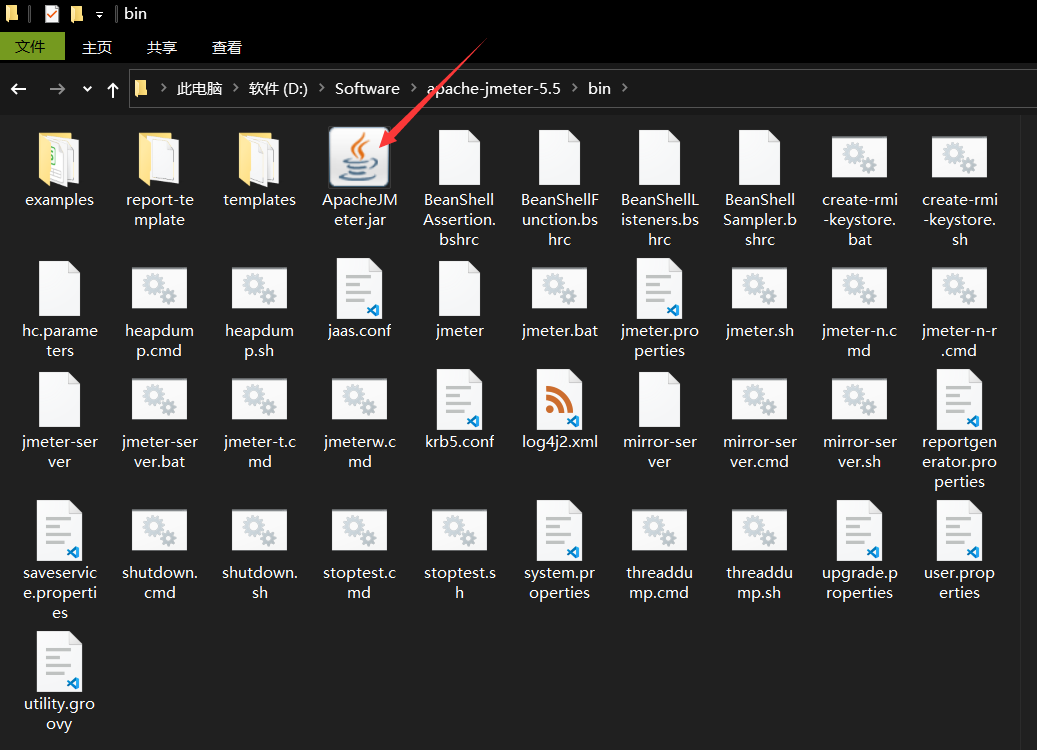Select the BeanShellAssertion.bshrc file icon

[459, 157]
